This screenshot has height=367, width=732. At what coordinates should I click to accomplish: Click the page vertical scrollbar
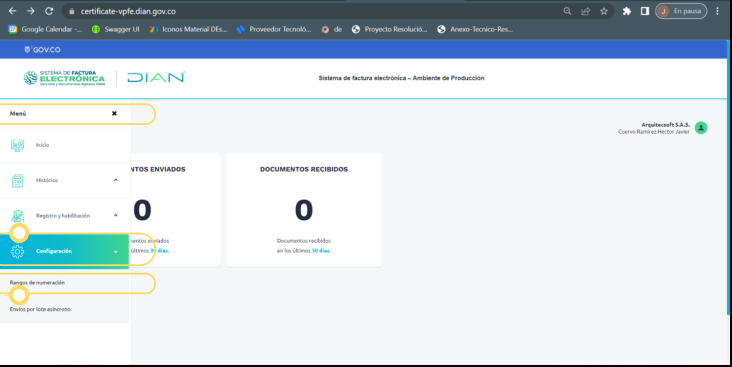[729, 177]
